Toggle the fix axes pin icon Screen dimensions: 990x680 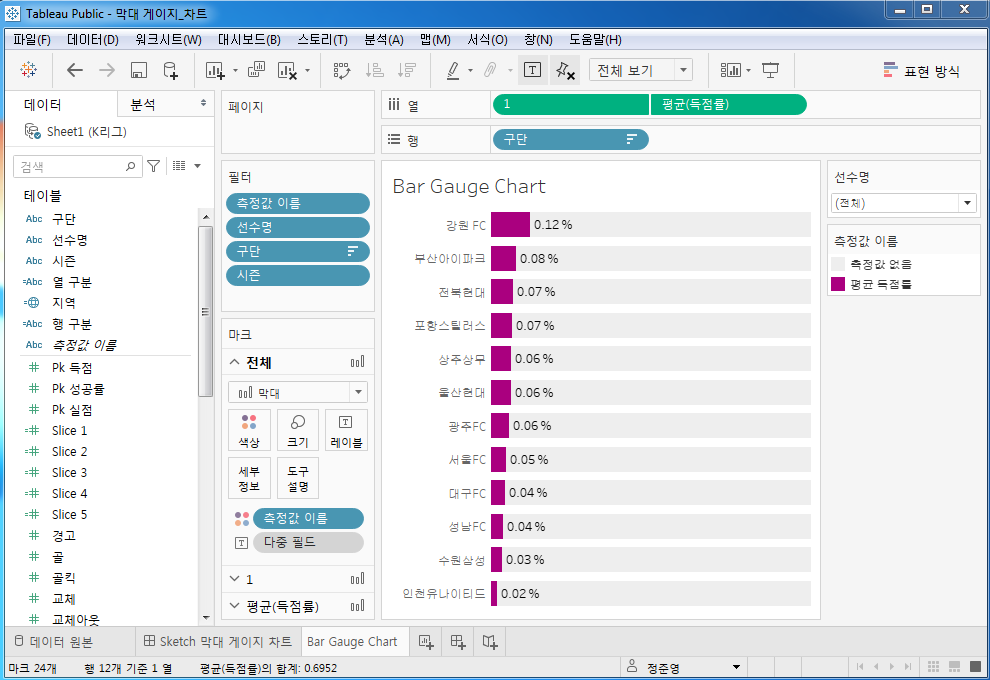coord(565,70)
